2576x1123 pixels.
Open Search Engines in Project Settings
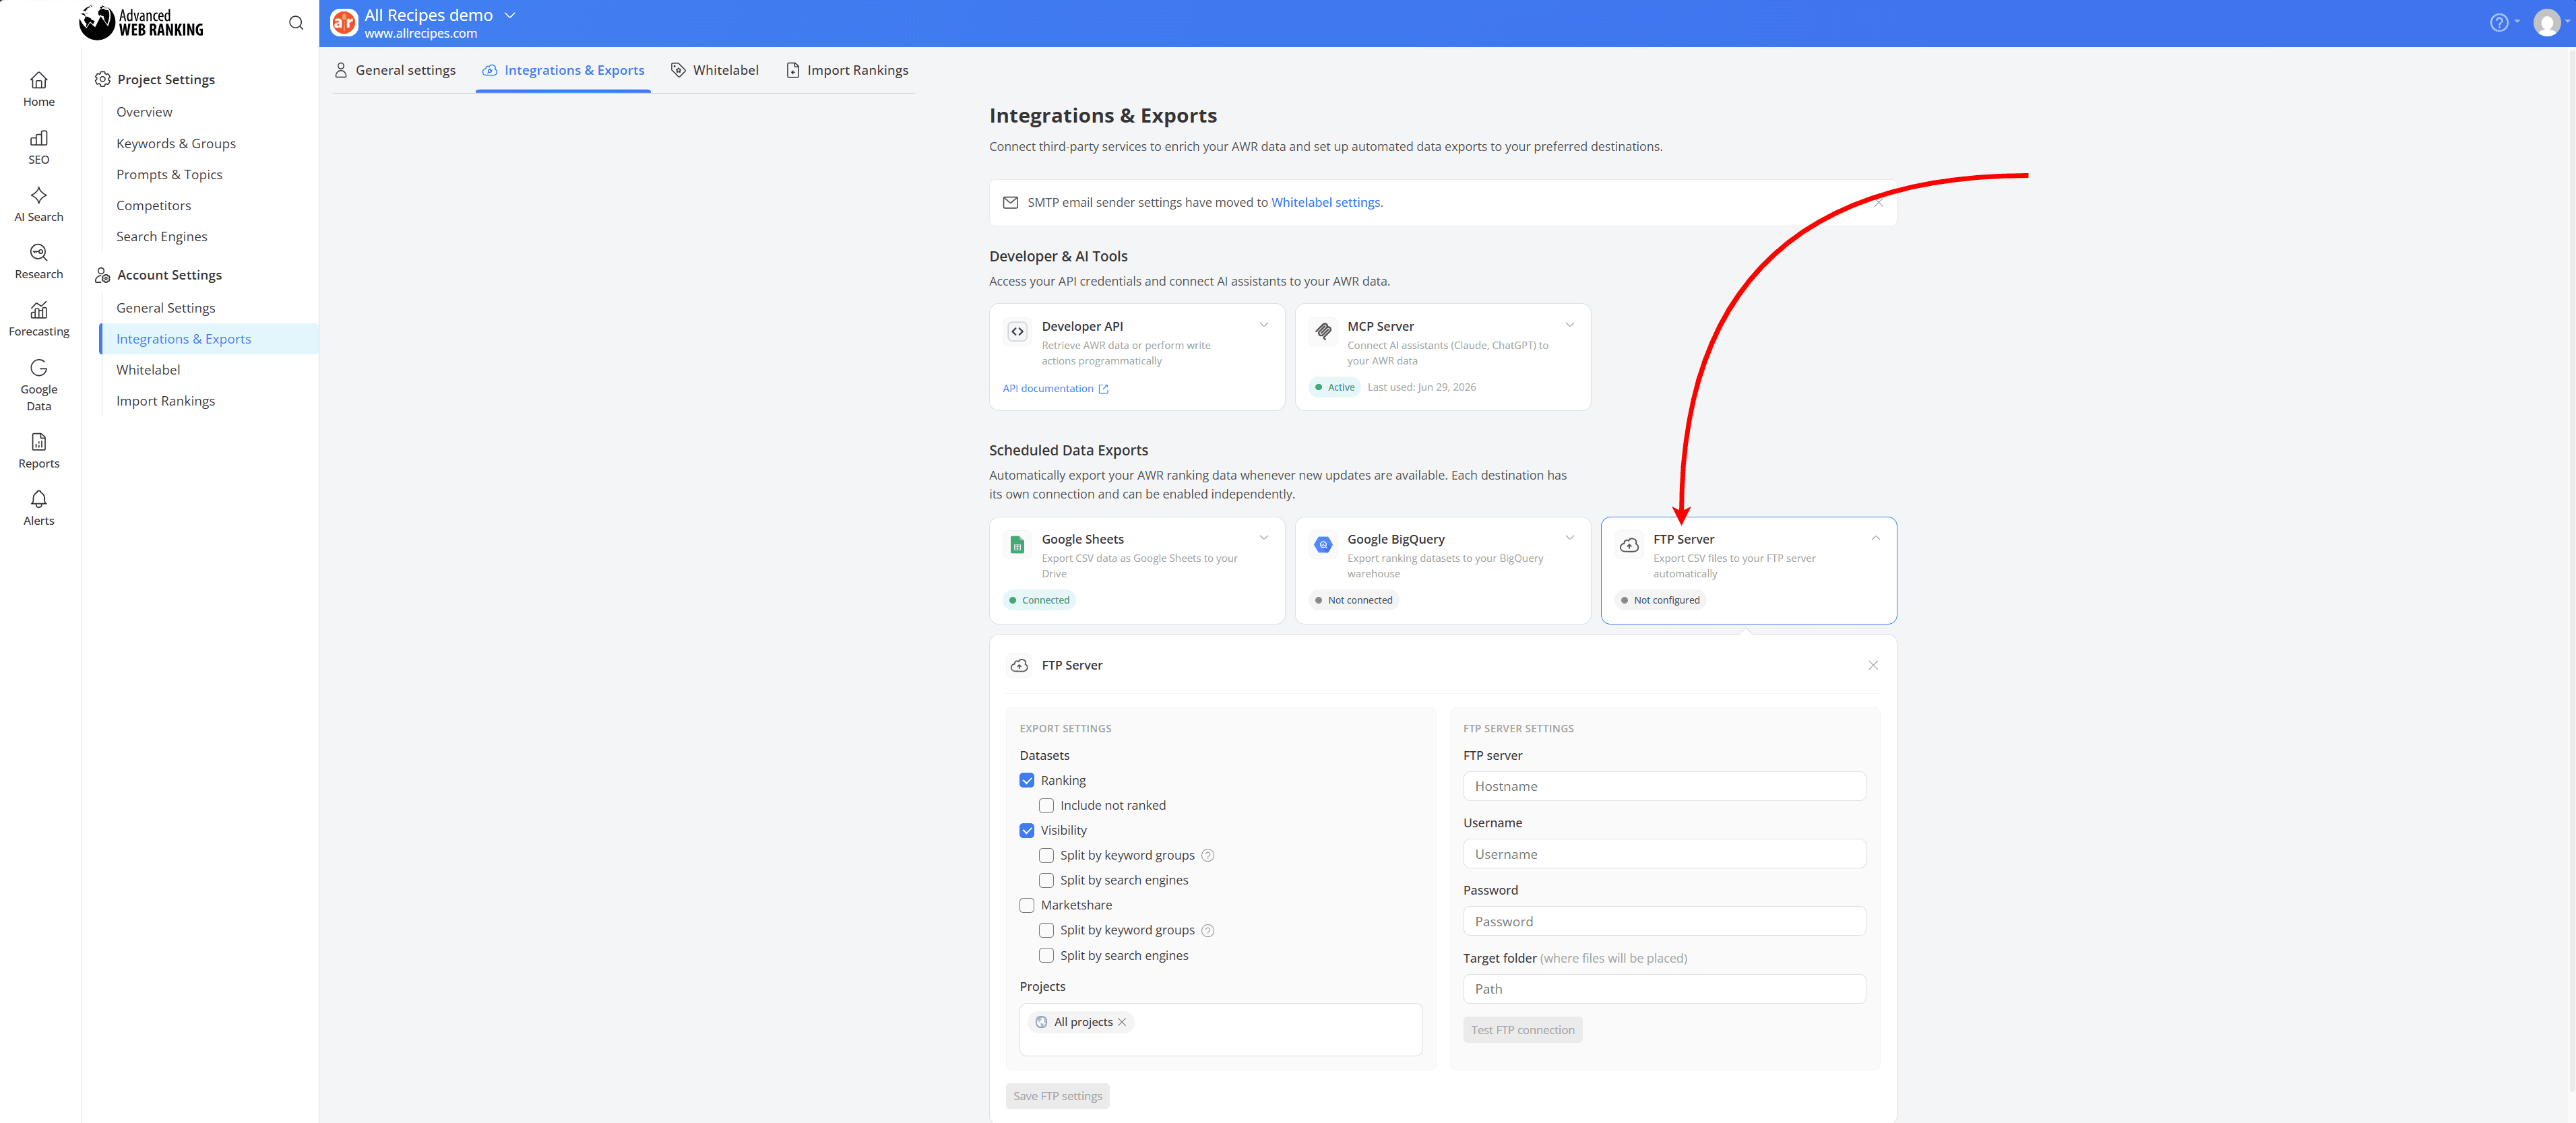tap(162, 237)
